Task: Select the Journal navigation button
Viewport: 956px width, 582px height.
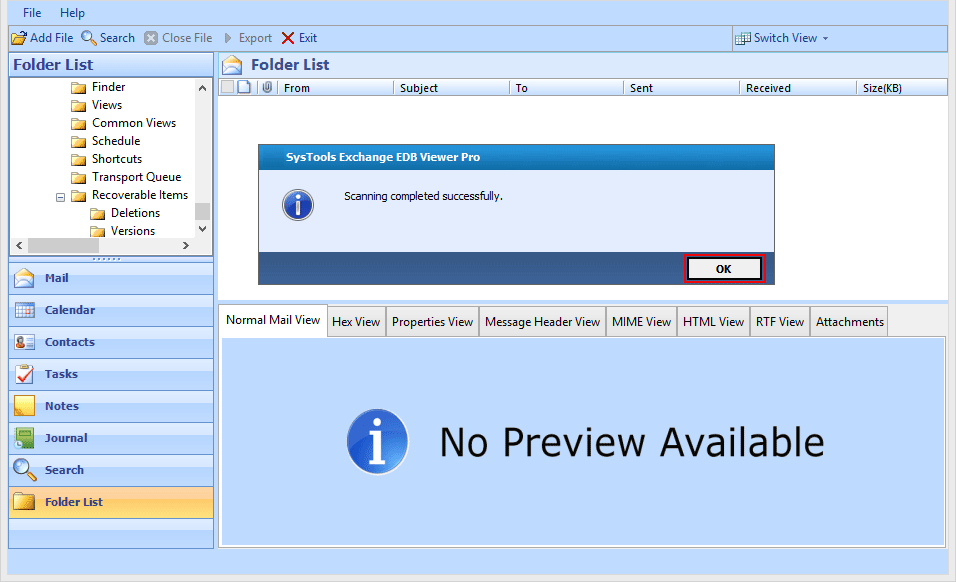Action: pos(111,438)
